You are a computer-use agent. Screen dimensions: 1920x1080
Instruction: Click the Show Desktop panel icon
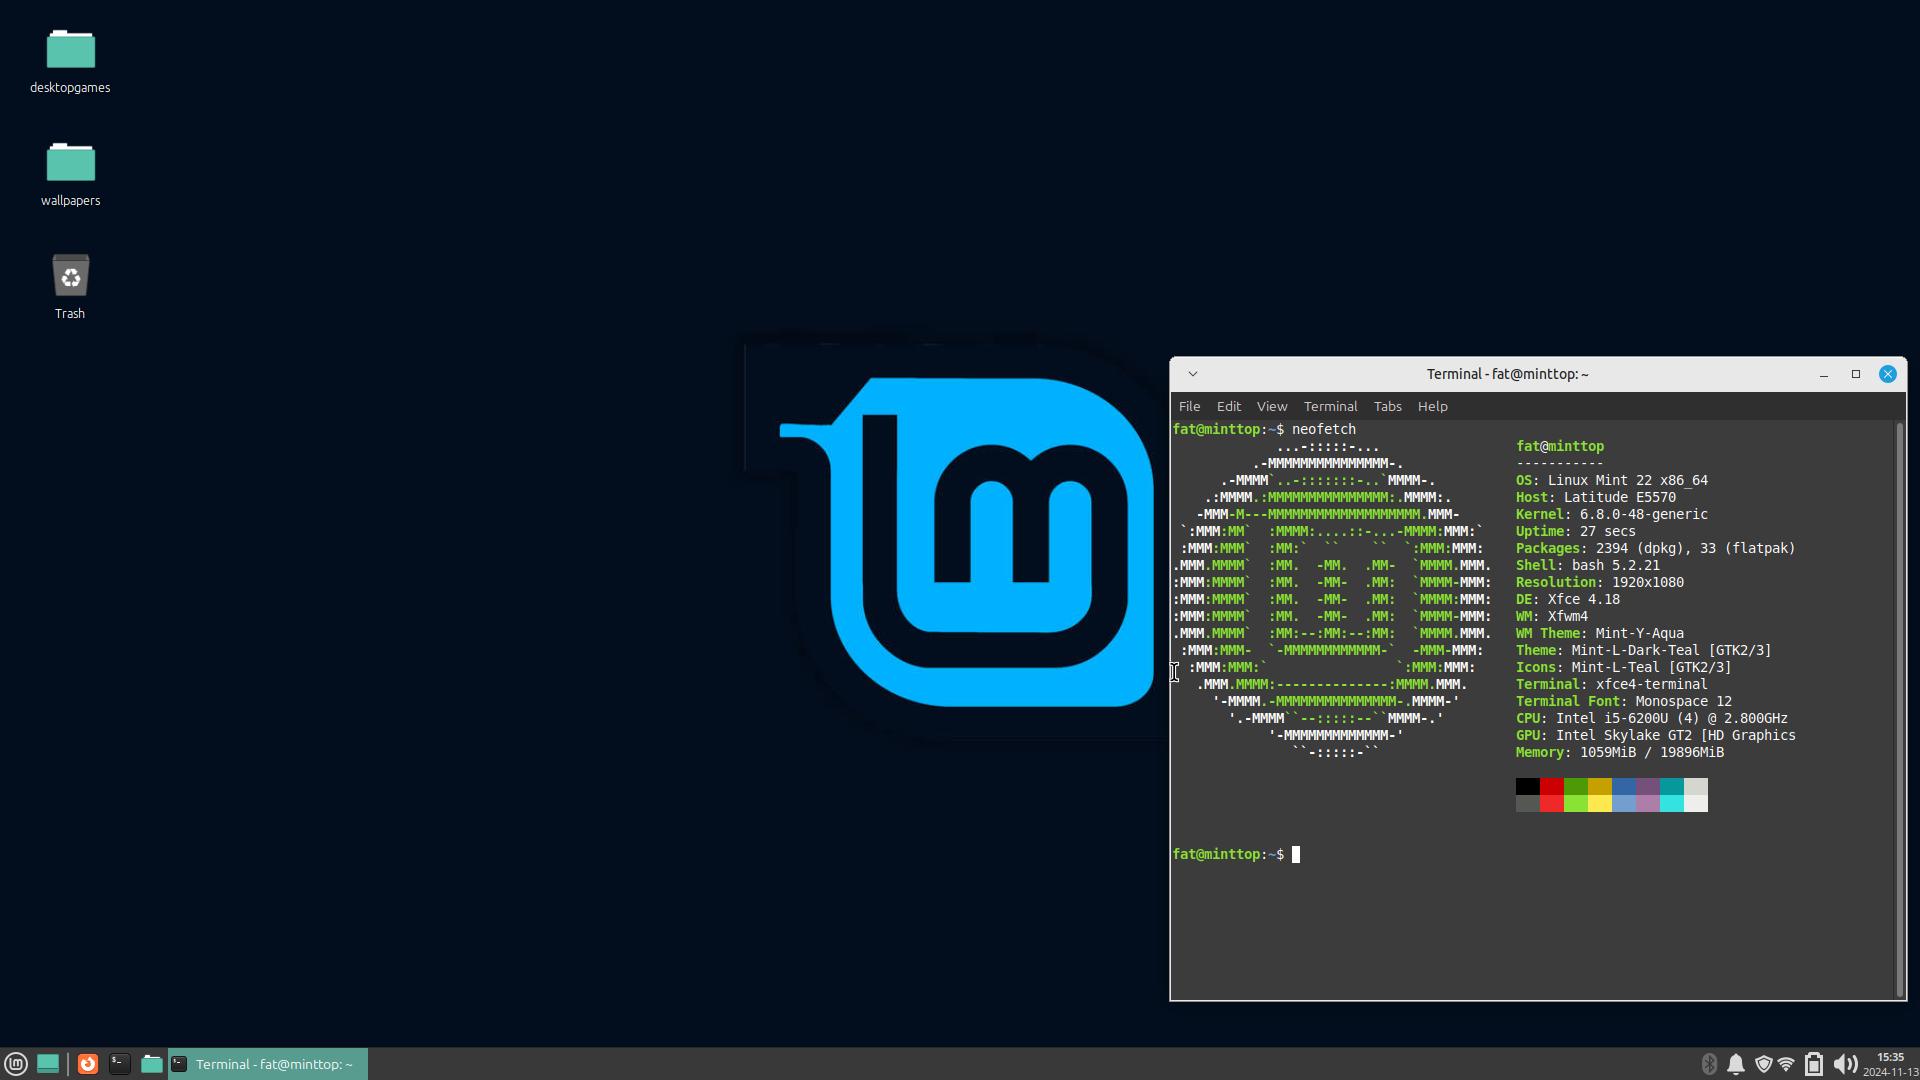(x=47, y=1064)
